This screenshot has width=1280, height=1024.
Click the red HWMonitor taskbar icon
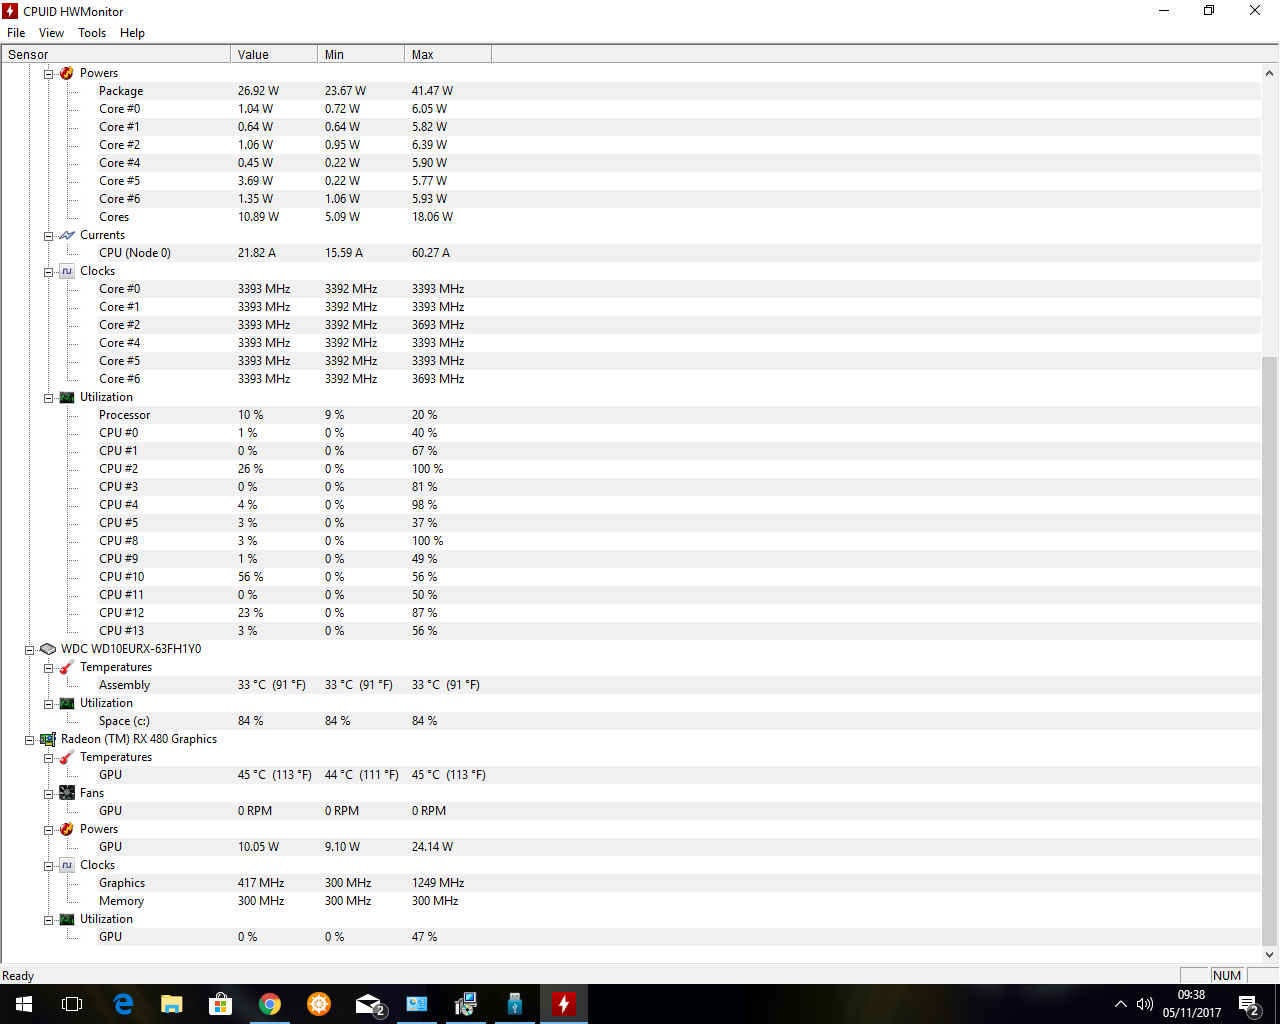click(564, 1004)
